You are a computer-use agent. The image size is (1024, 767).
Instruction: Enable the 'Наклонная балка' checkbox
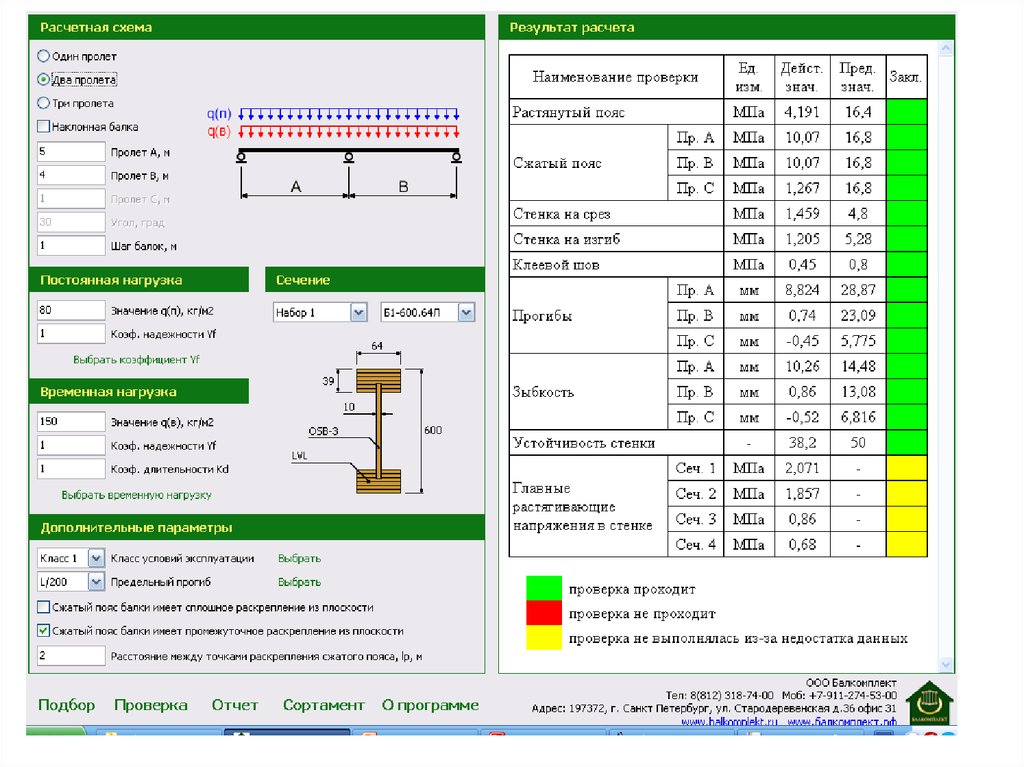click(x=43, y=127)
